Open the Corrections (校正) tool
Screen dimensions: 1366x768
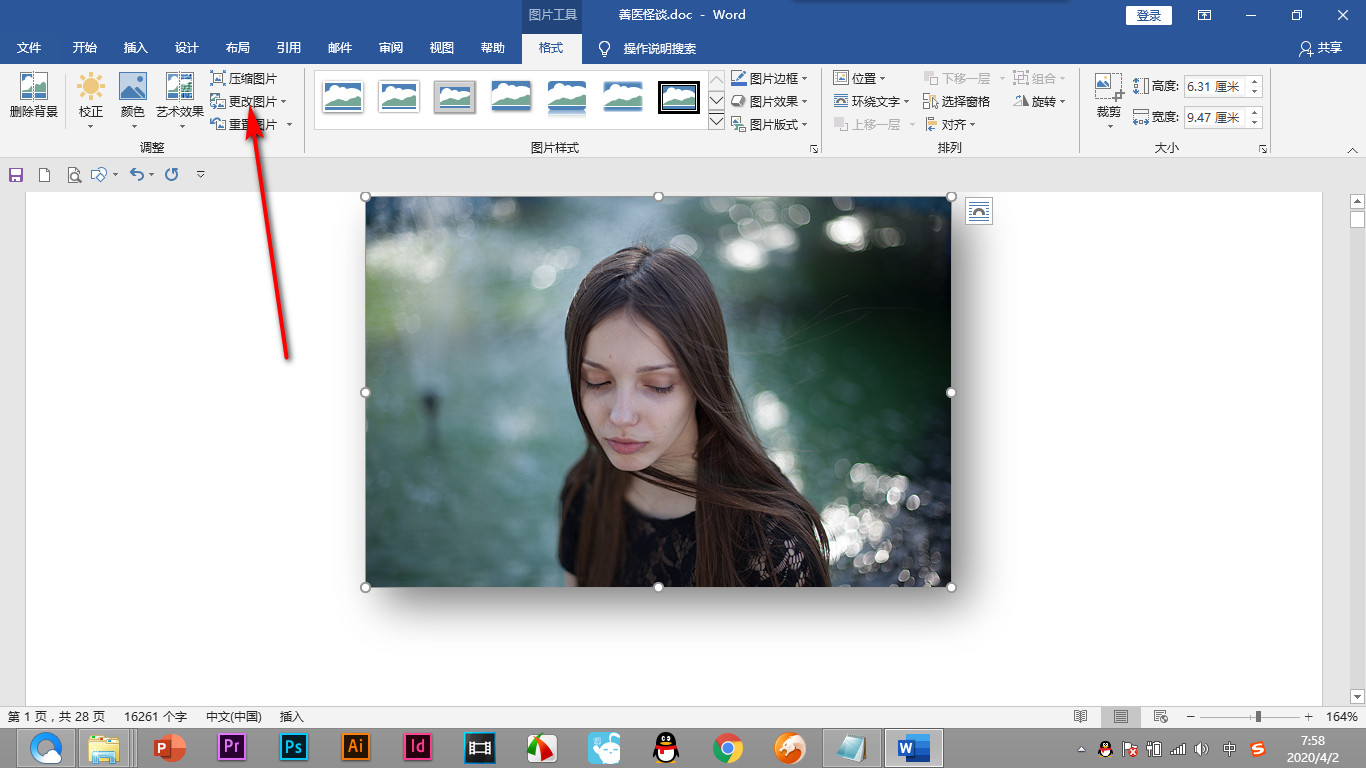pos(91,88)
